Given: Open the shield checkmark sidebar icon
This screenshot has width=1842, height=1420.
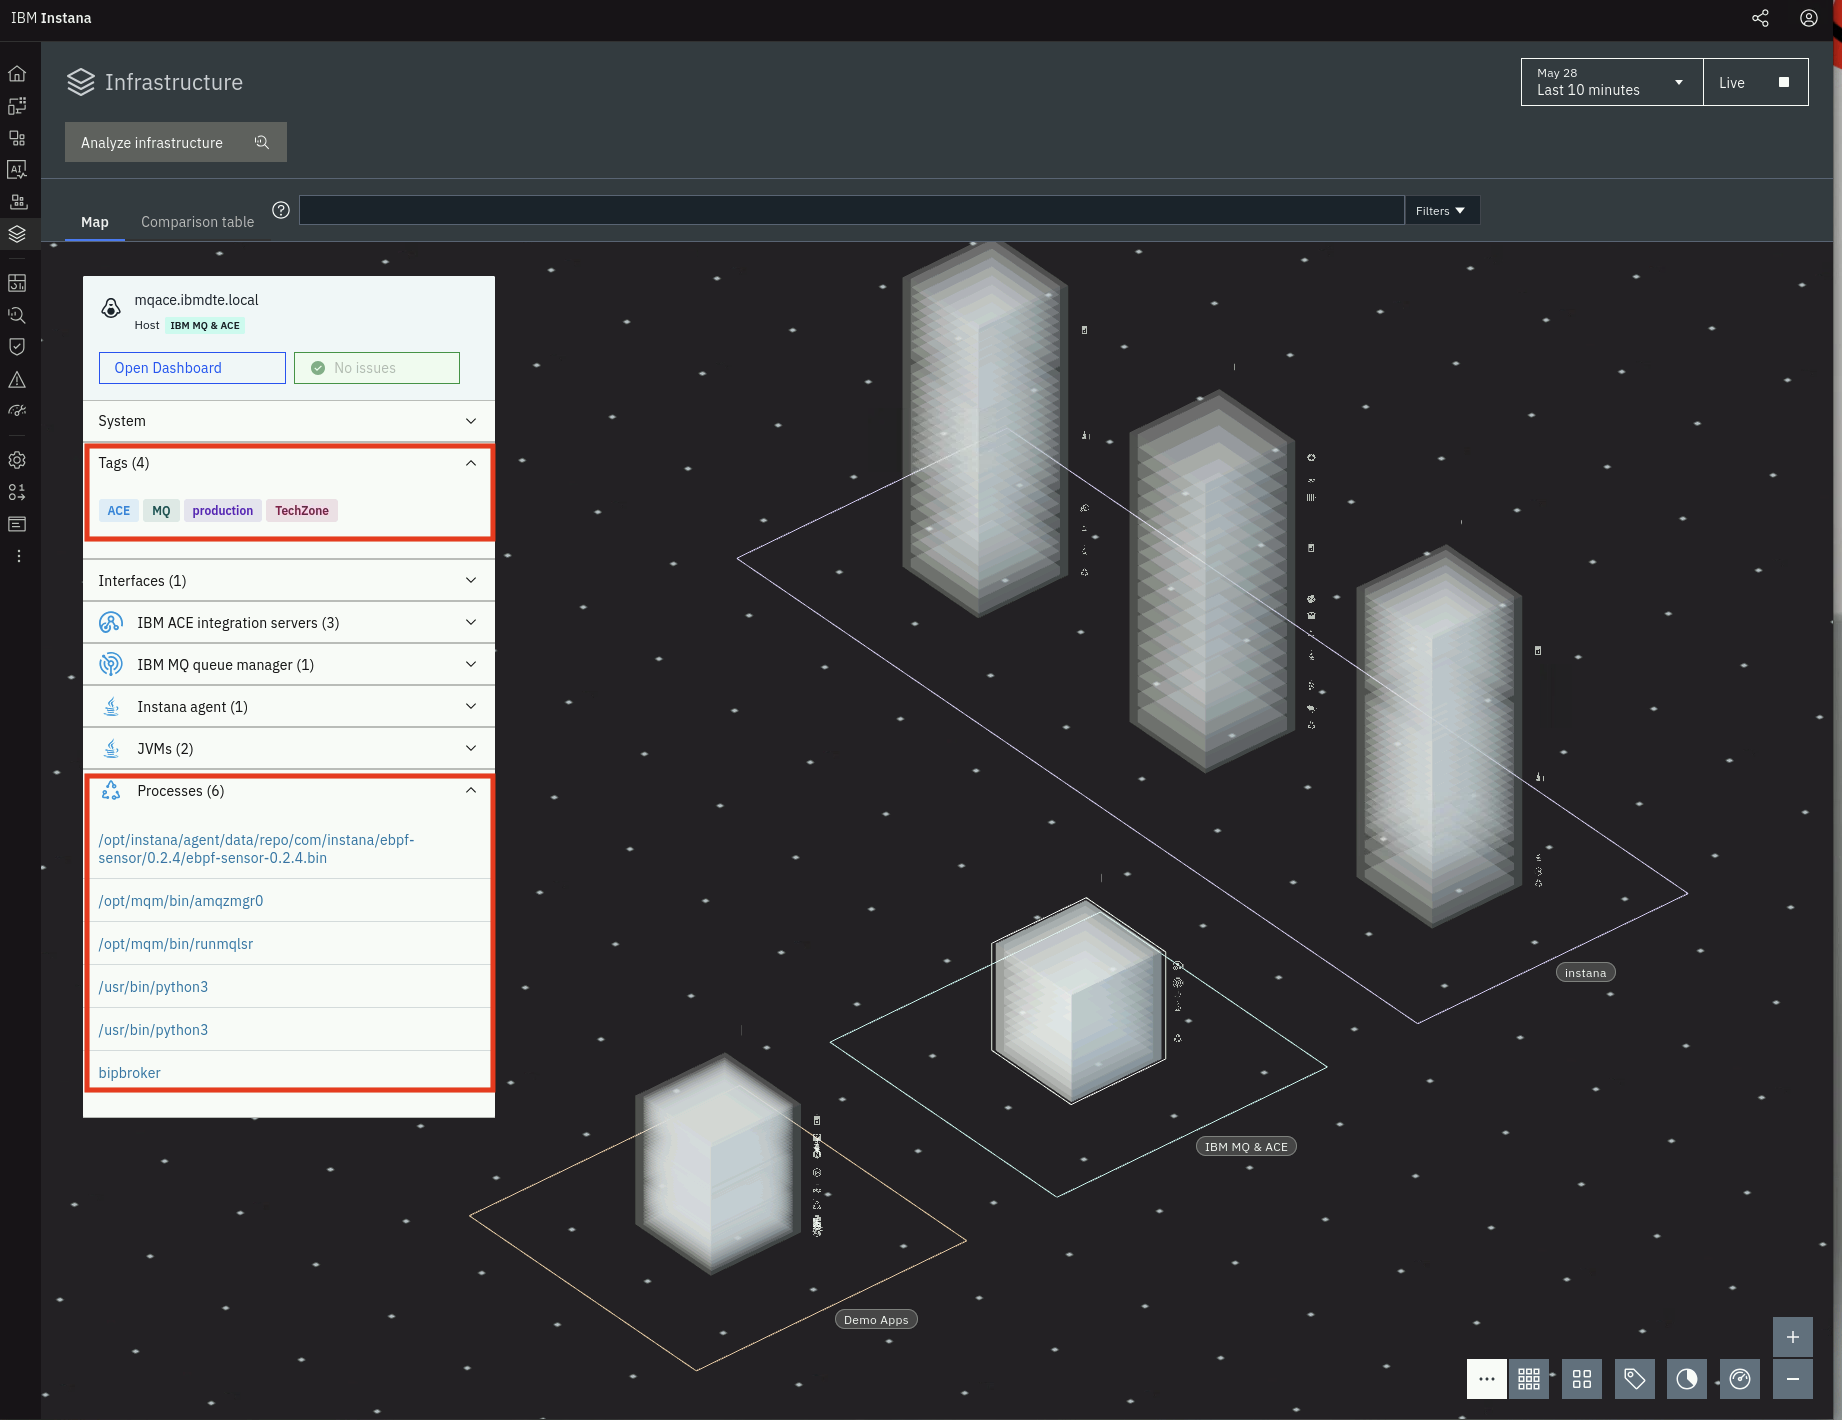Looking at the screenshot, I should pos(17,347).
